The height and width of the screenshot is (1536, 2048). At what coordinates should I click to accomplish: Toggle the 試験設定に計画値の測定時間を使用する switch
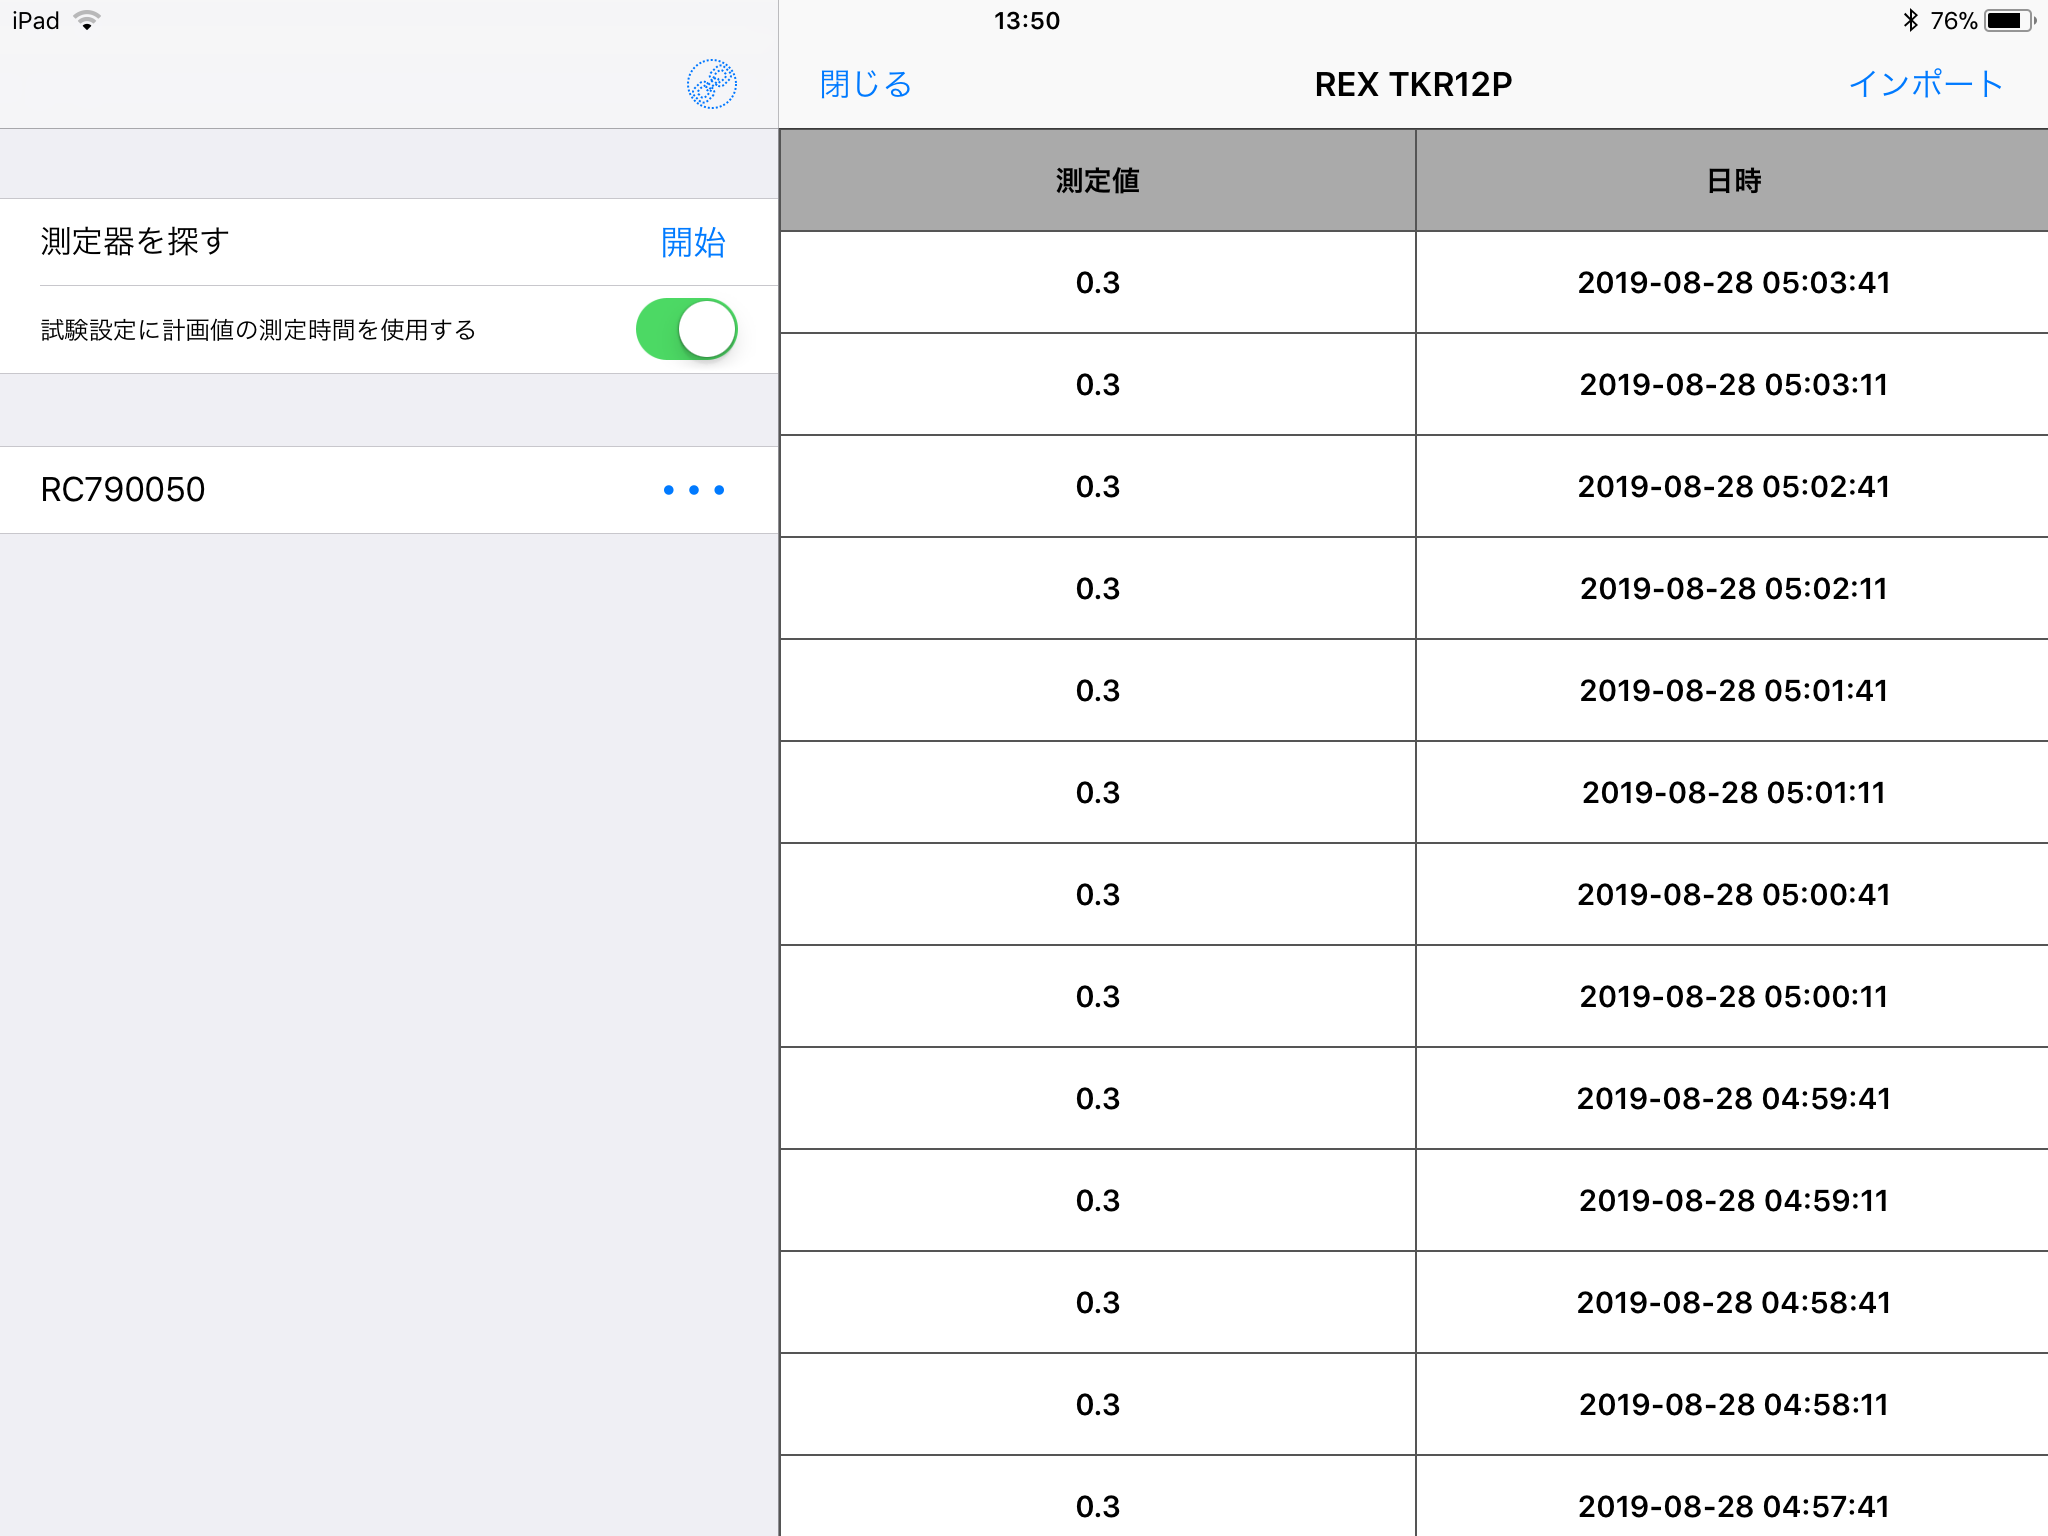pyautogui.click(x=687, y=329)
